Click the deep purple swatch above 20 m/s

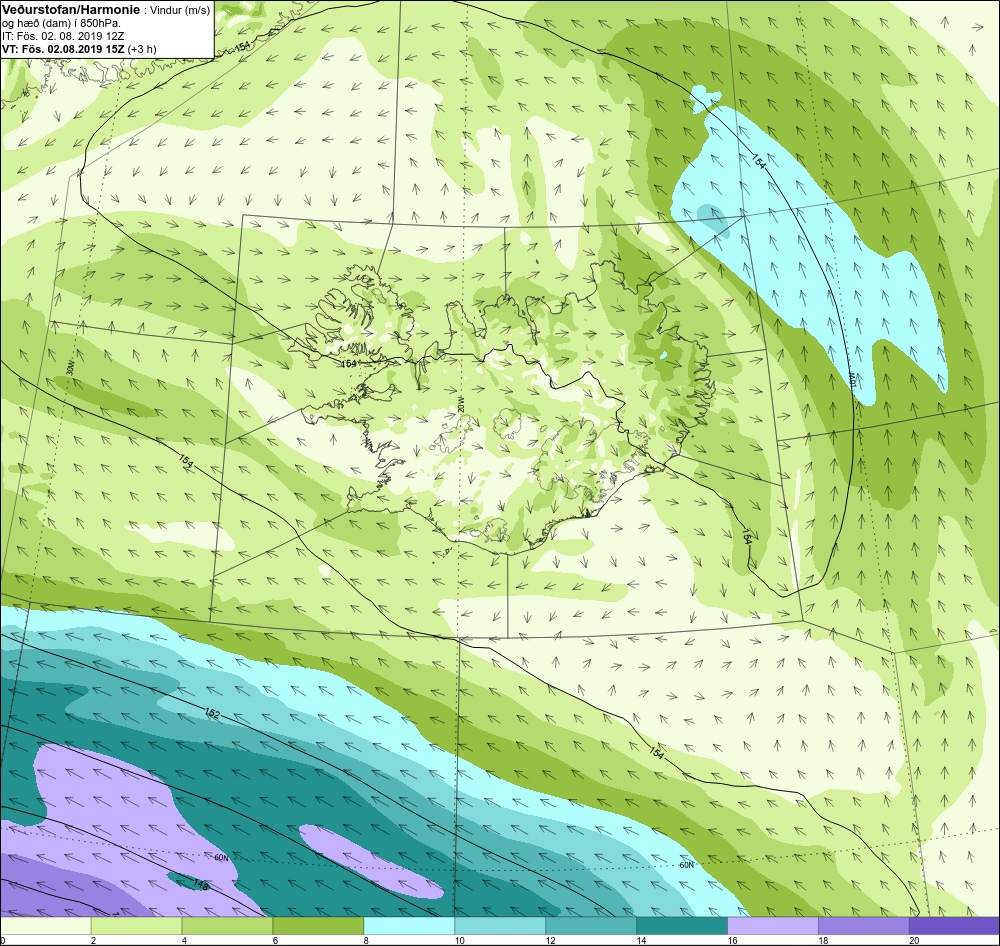point(954,925)
